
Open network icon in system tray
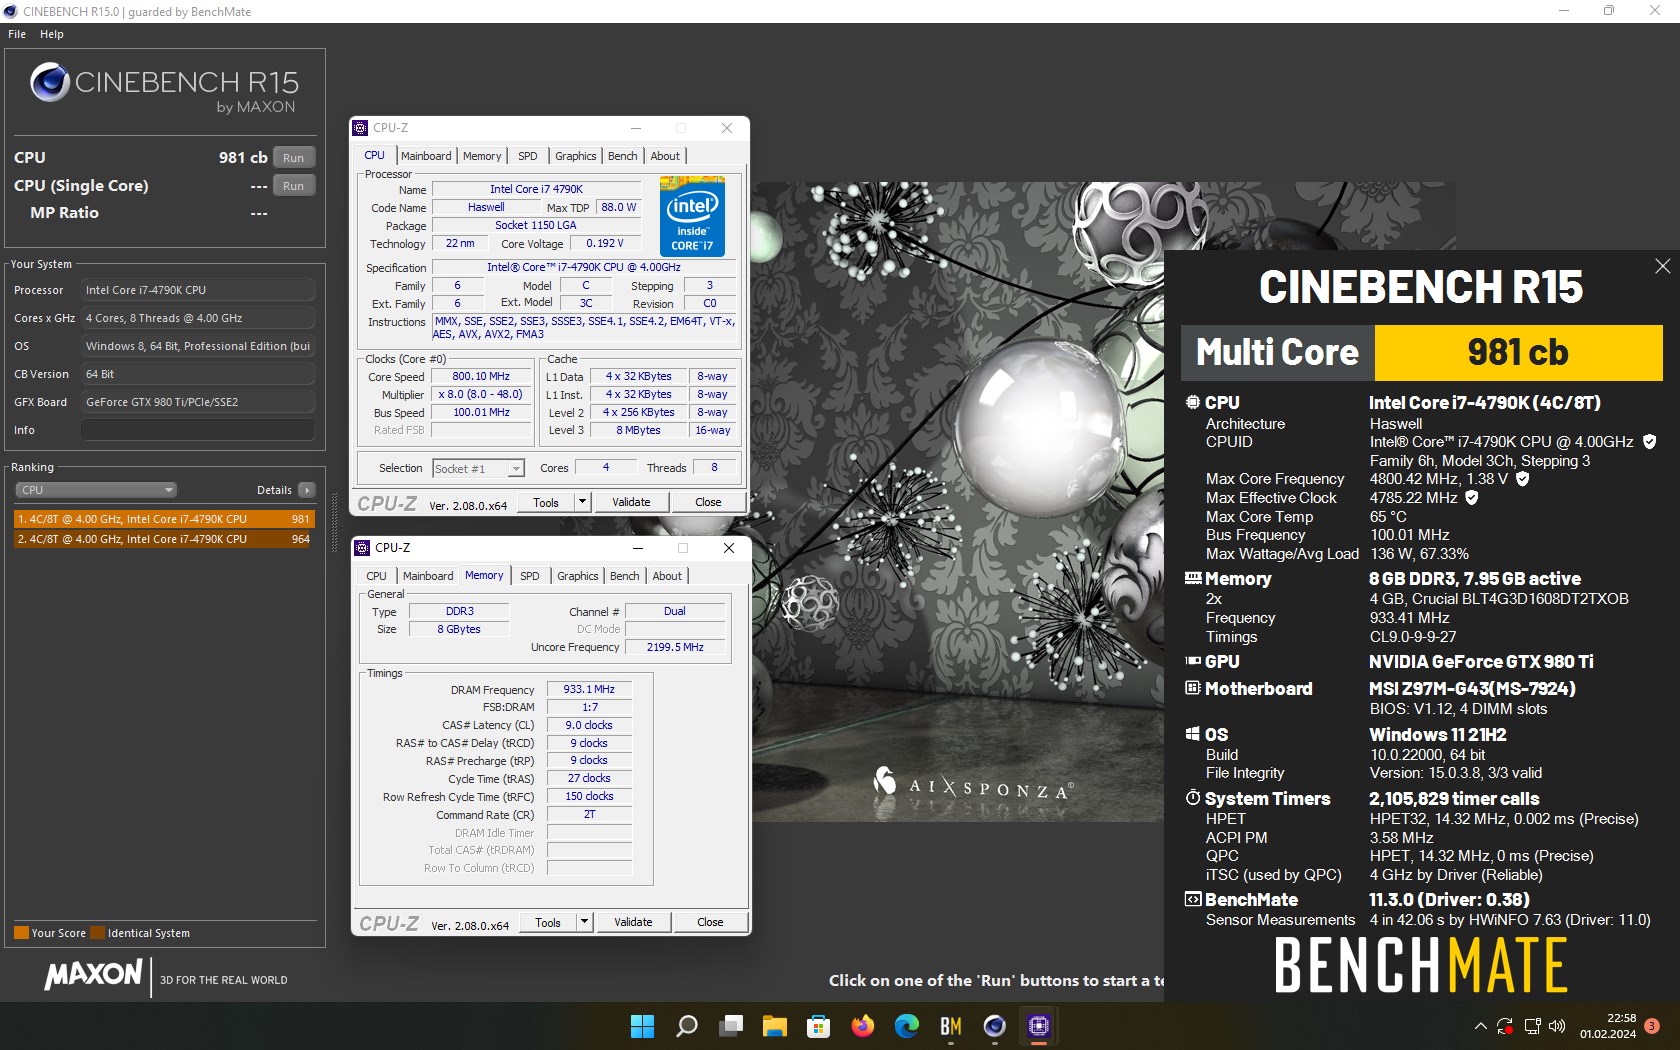(x=1532, y=1026)
